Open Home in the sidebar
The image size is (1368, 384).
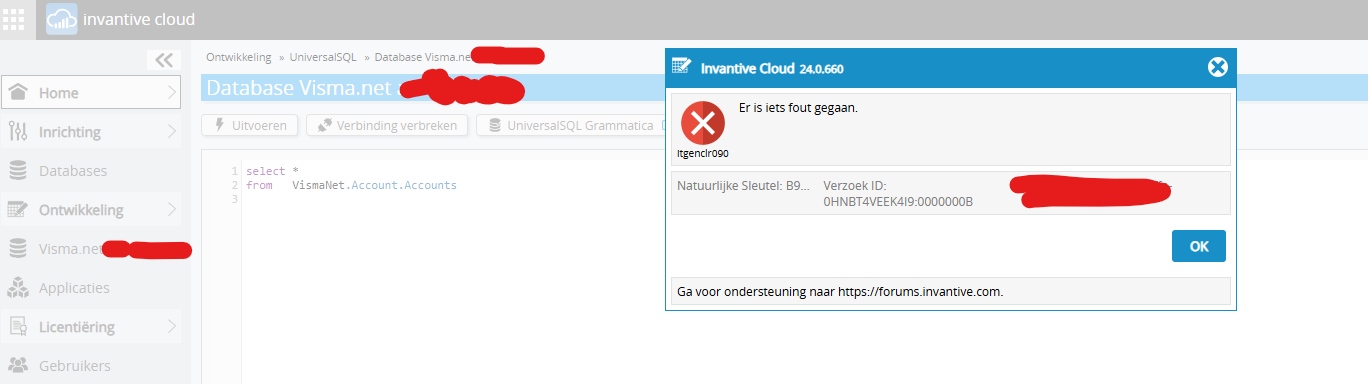coord(91,92)
